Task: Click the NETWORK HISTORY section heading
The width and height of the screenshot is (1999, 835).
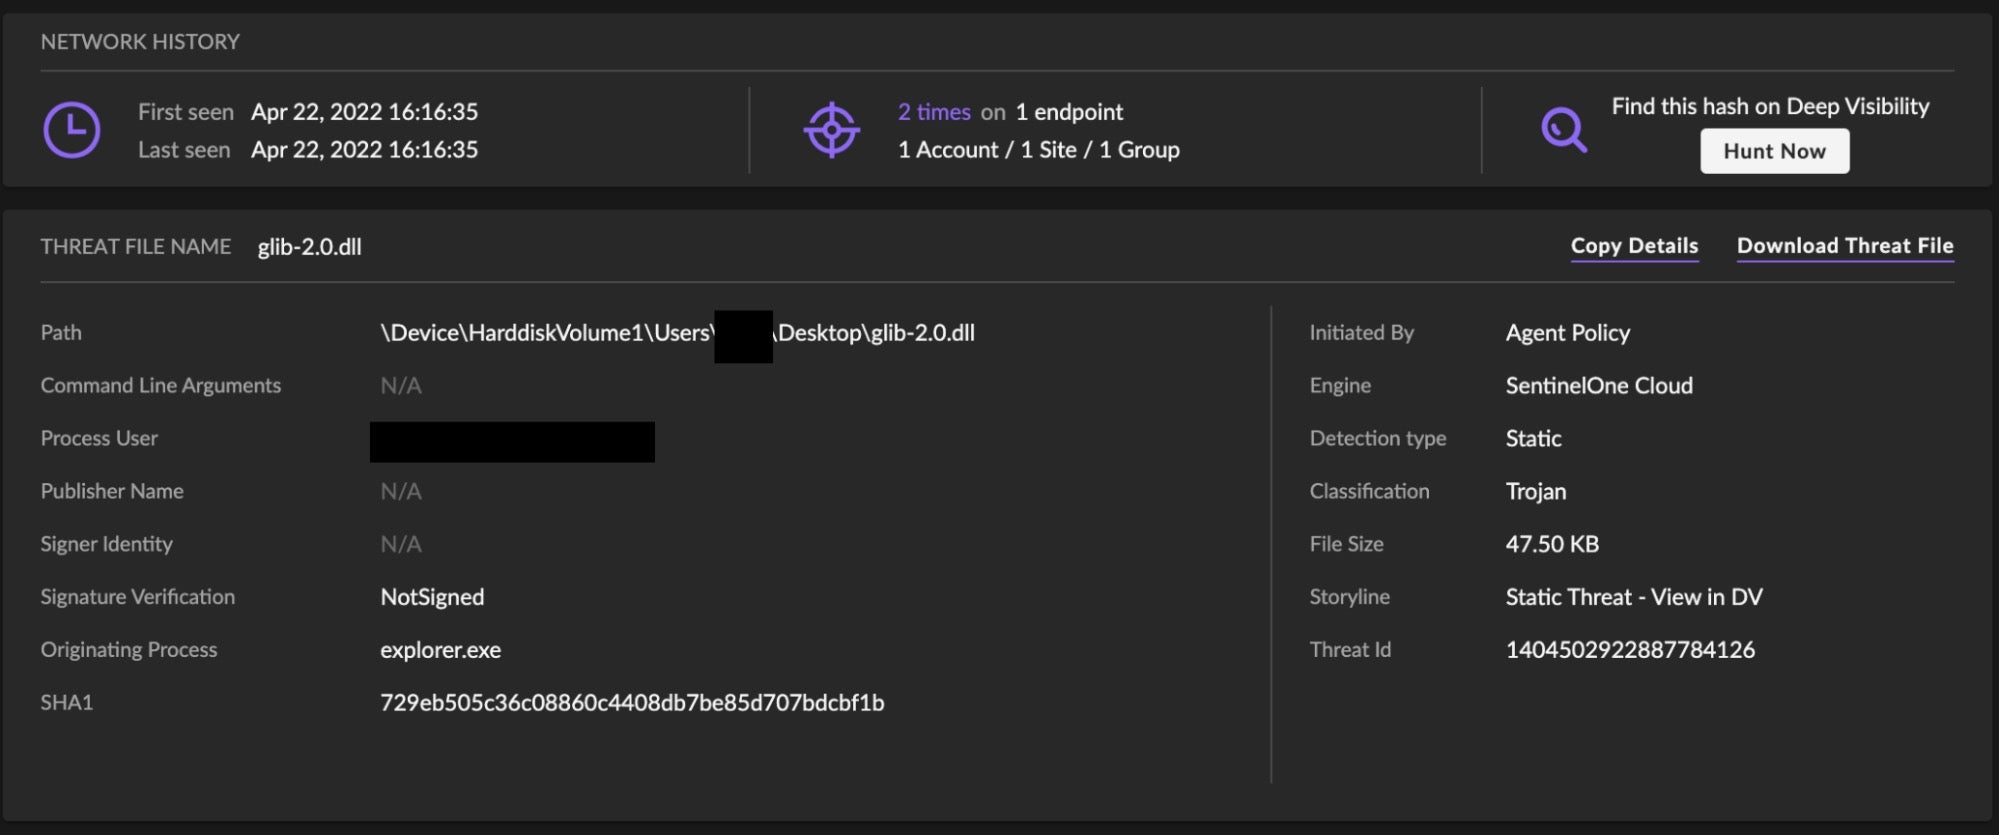Action: point(140,42)
